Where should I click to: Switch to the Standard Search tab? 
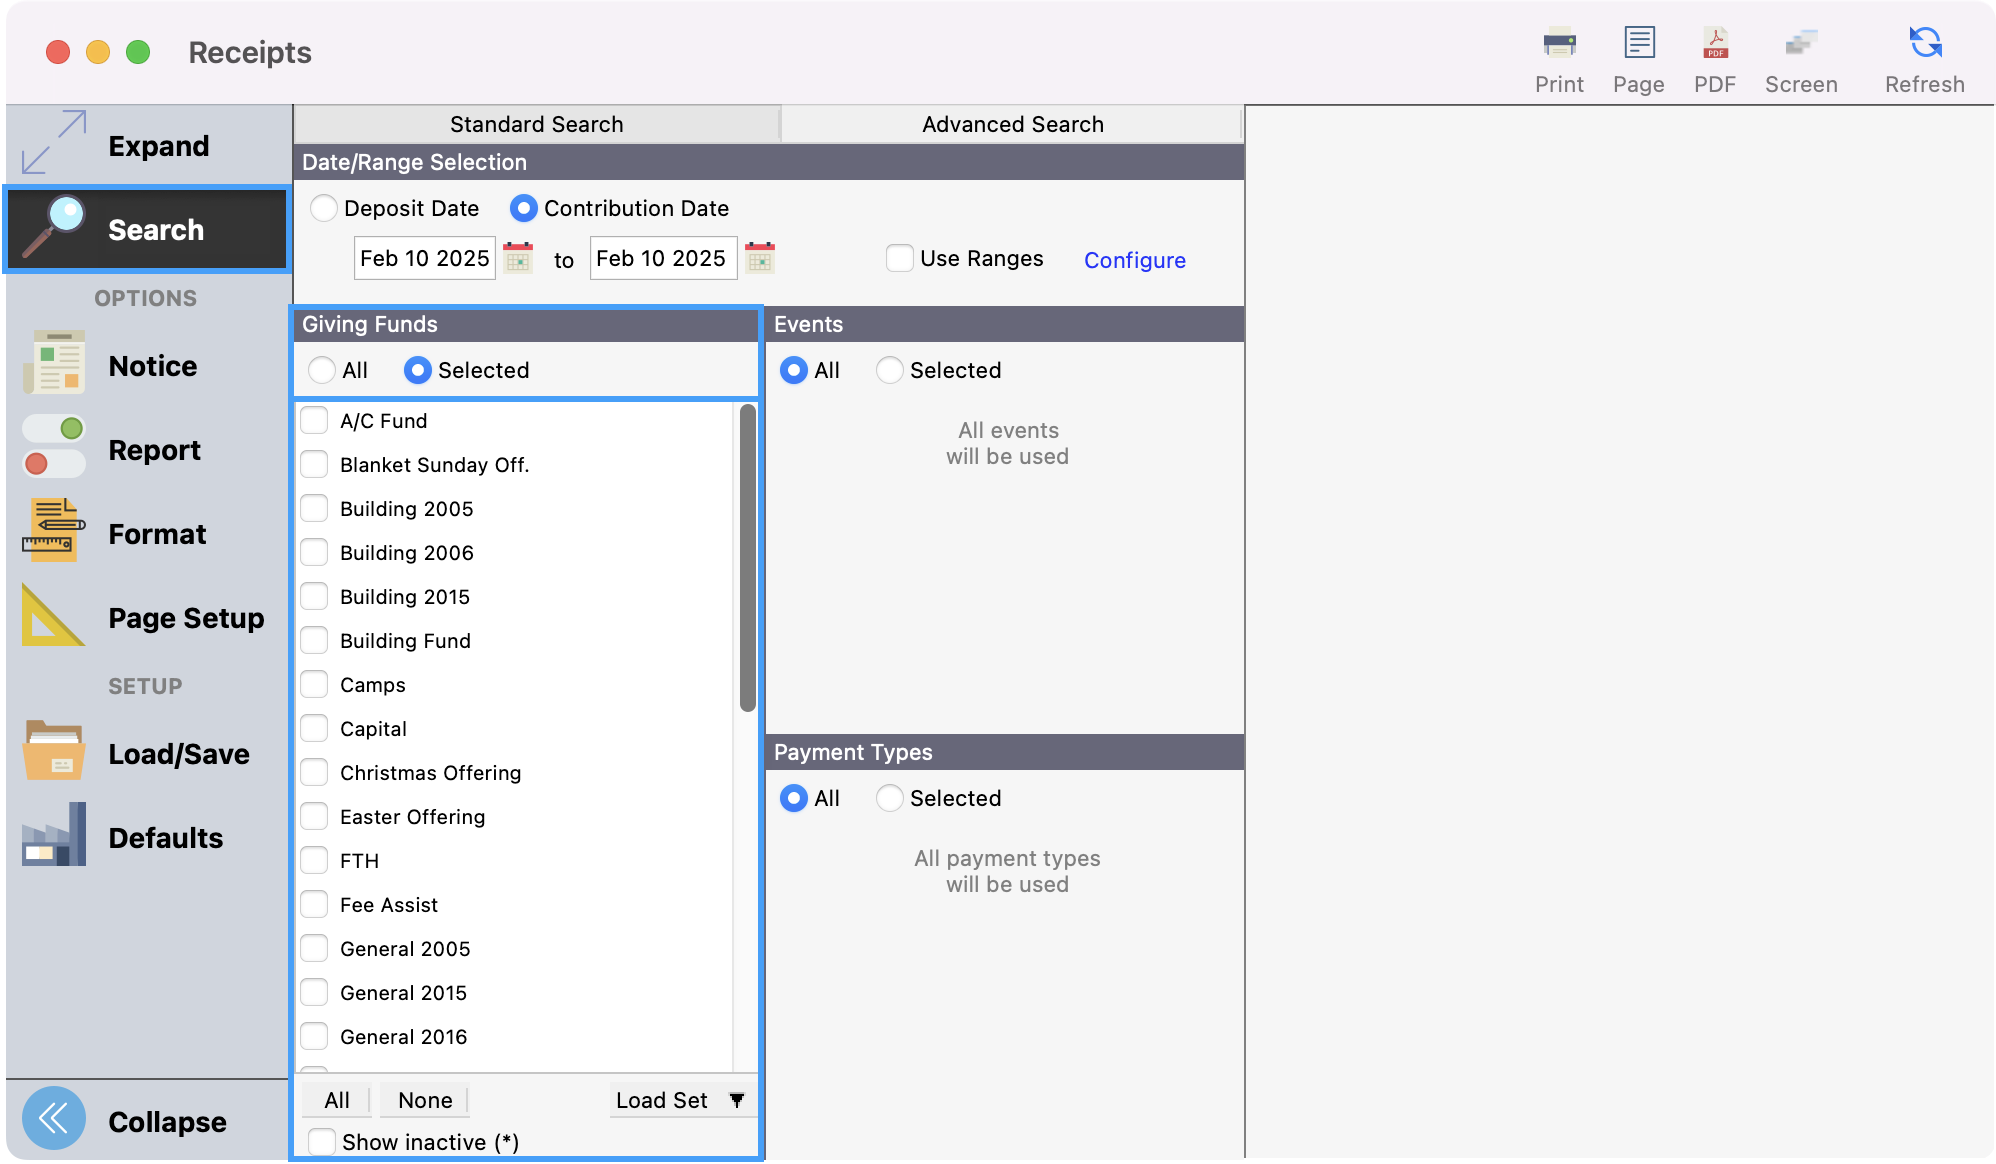536,124
